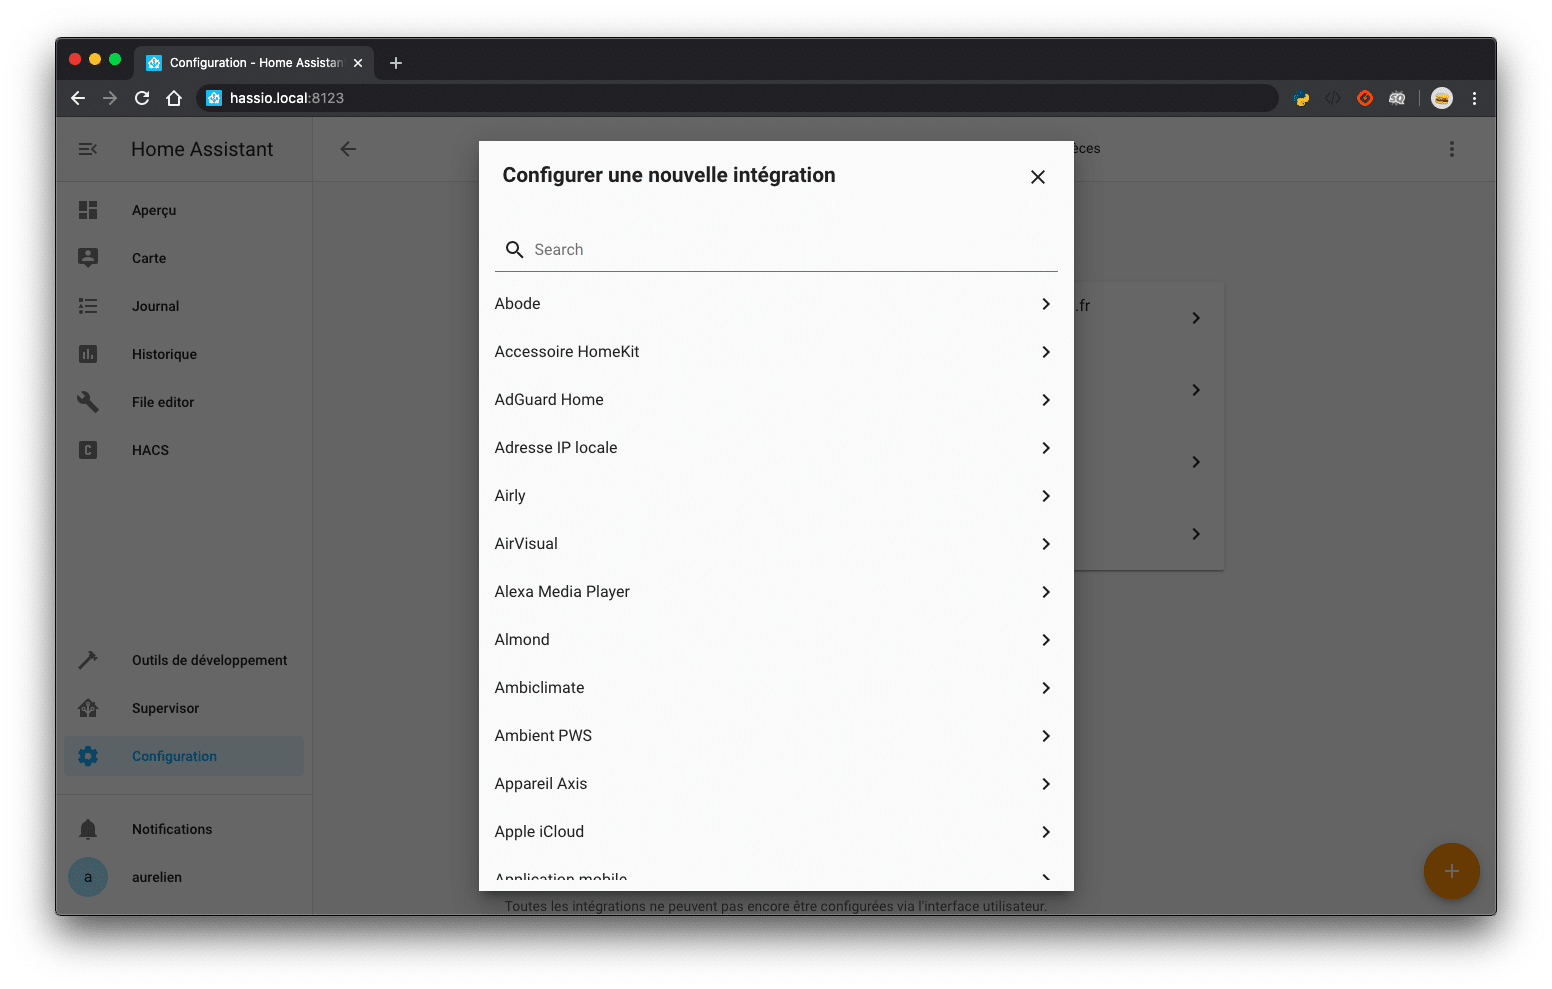Expand the Airly chevron
The height and width of the screenshot is (989, 1552).
[x=1046, y=496]
